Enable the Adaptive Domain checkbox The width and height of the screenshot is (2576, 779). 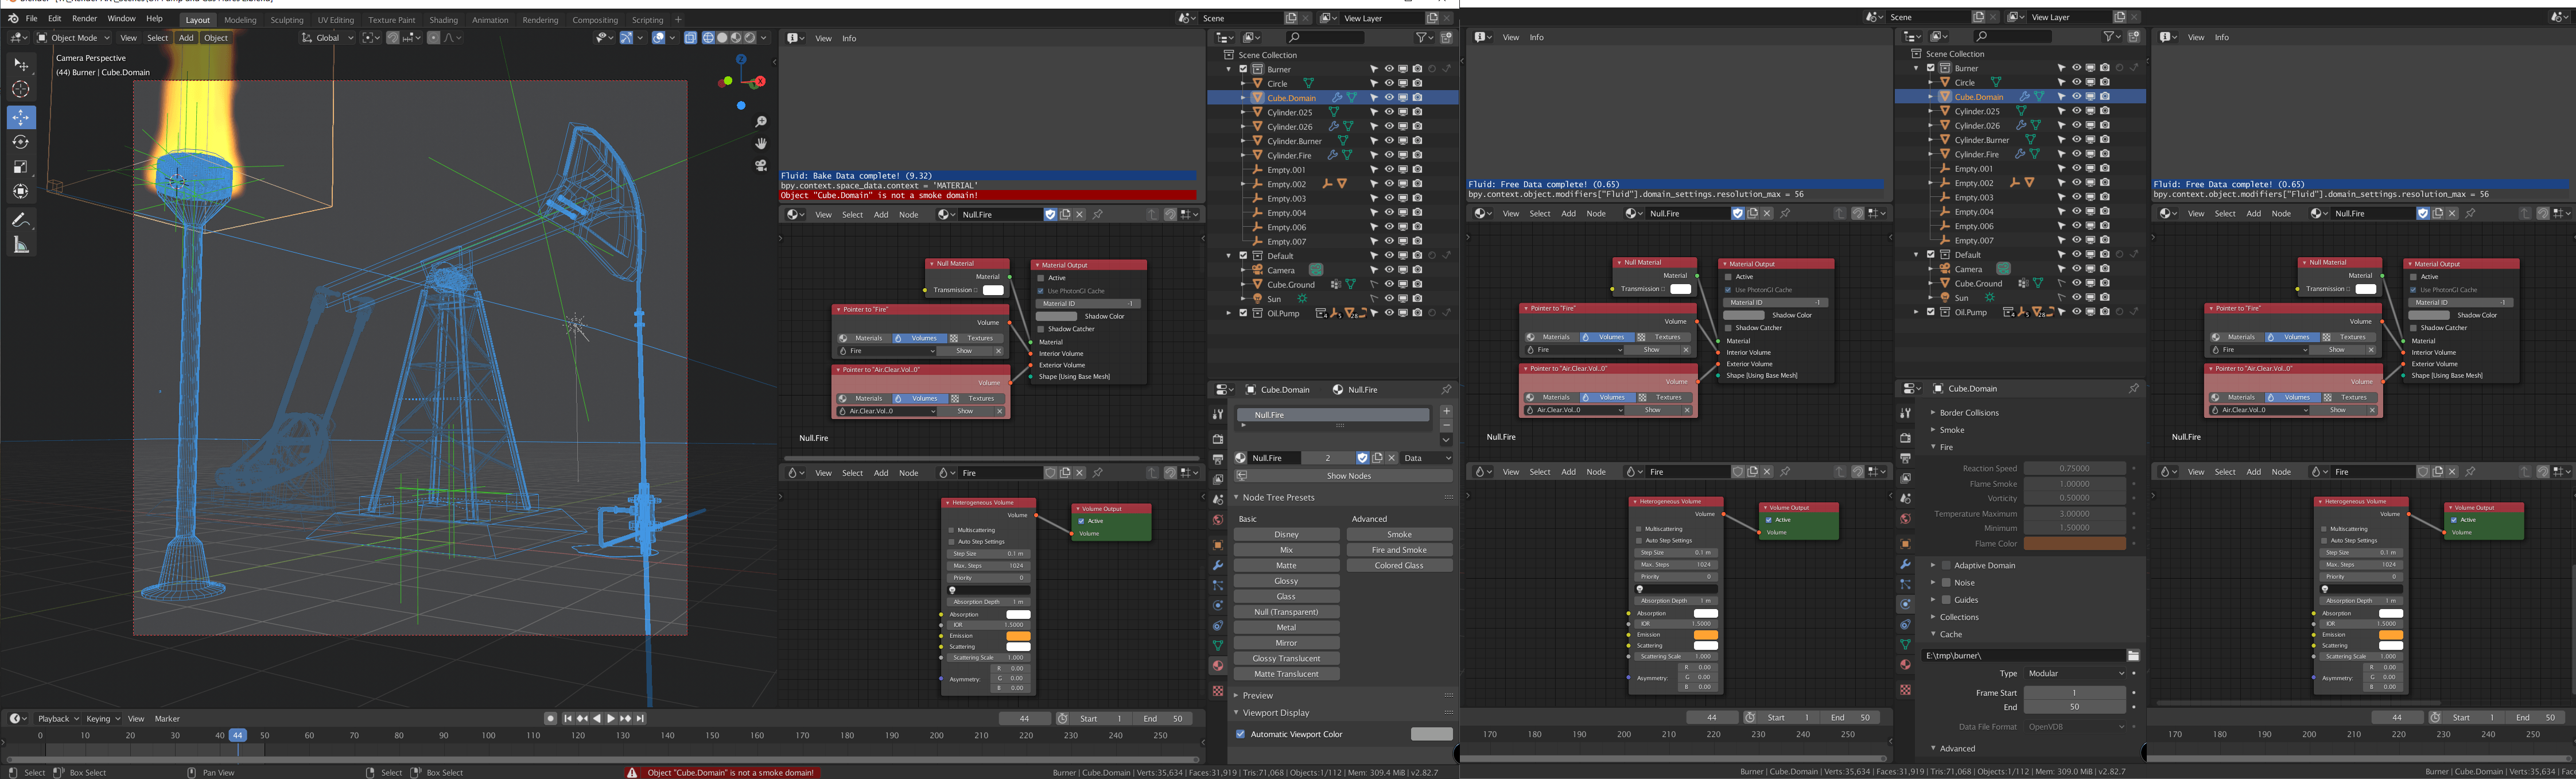[x=1946, y=565]
